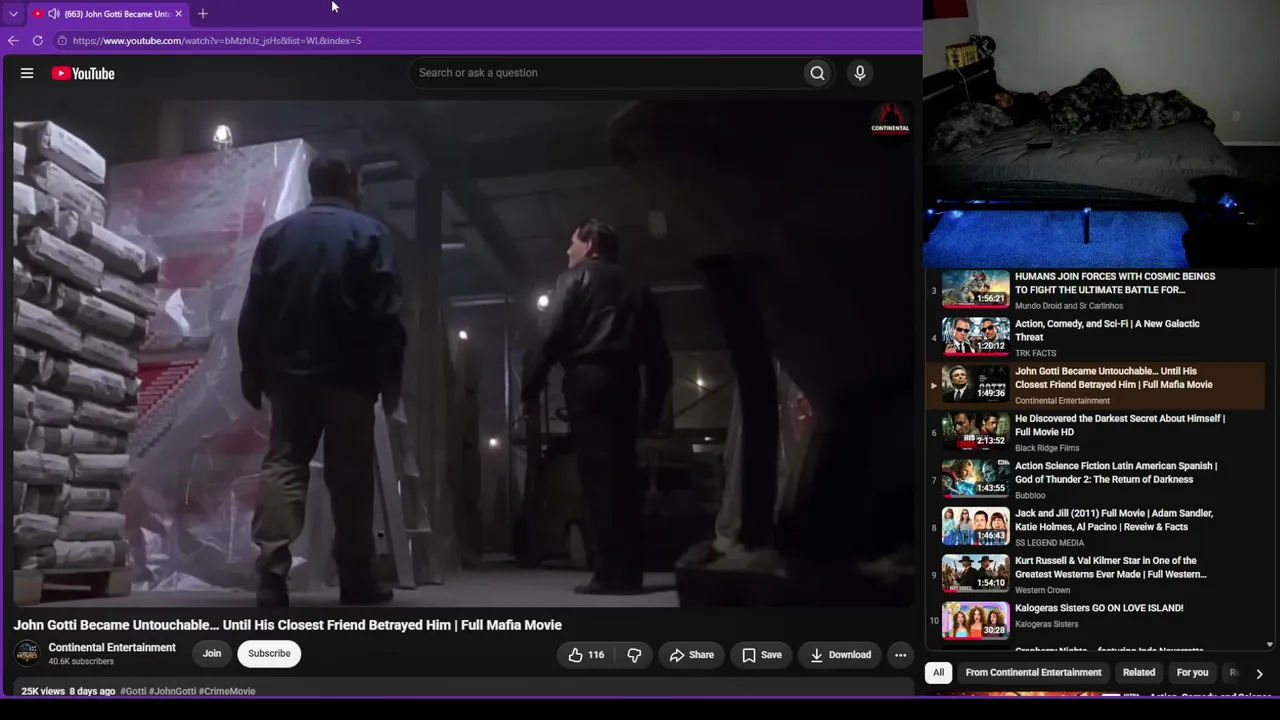
Task: Mute the tab via speaker icon
Action: (53, 14)
